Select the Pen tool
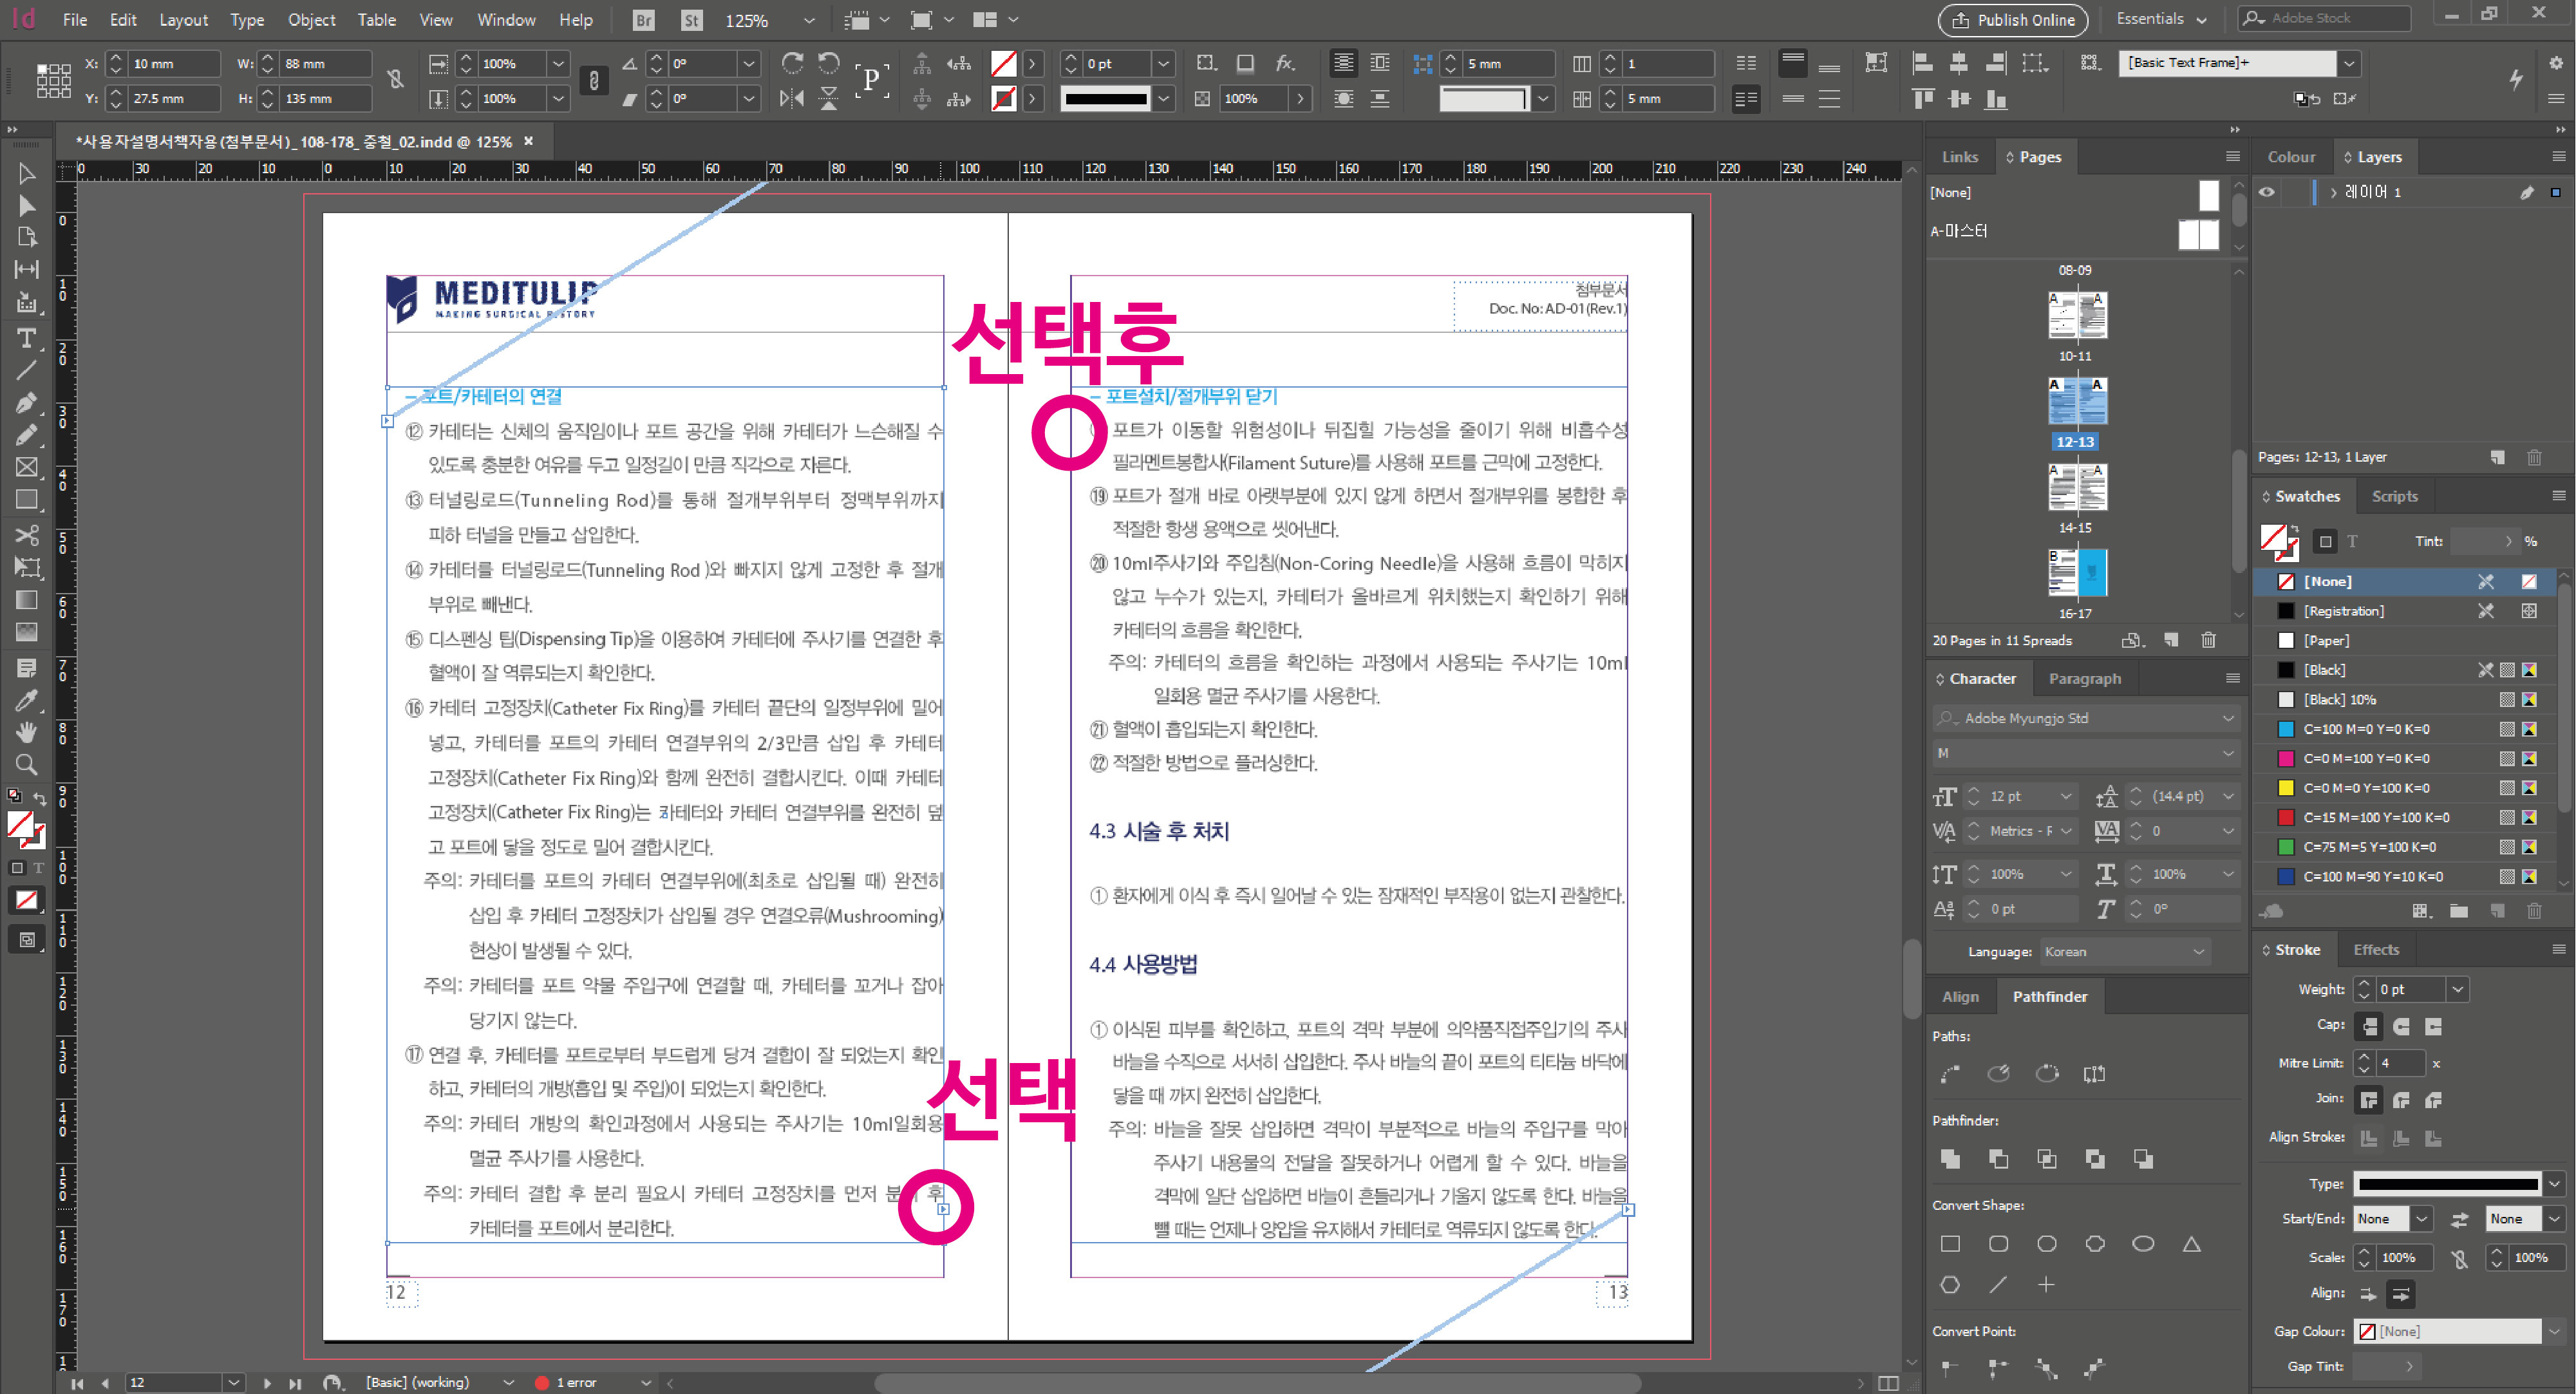Screen dimensions: 2576x1394 click(x=27, y=402)
